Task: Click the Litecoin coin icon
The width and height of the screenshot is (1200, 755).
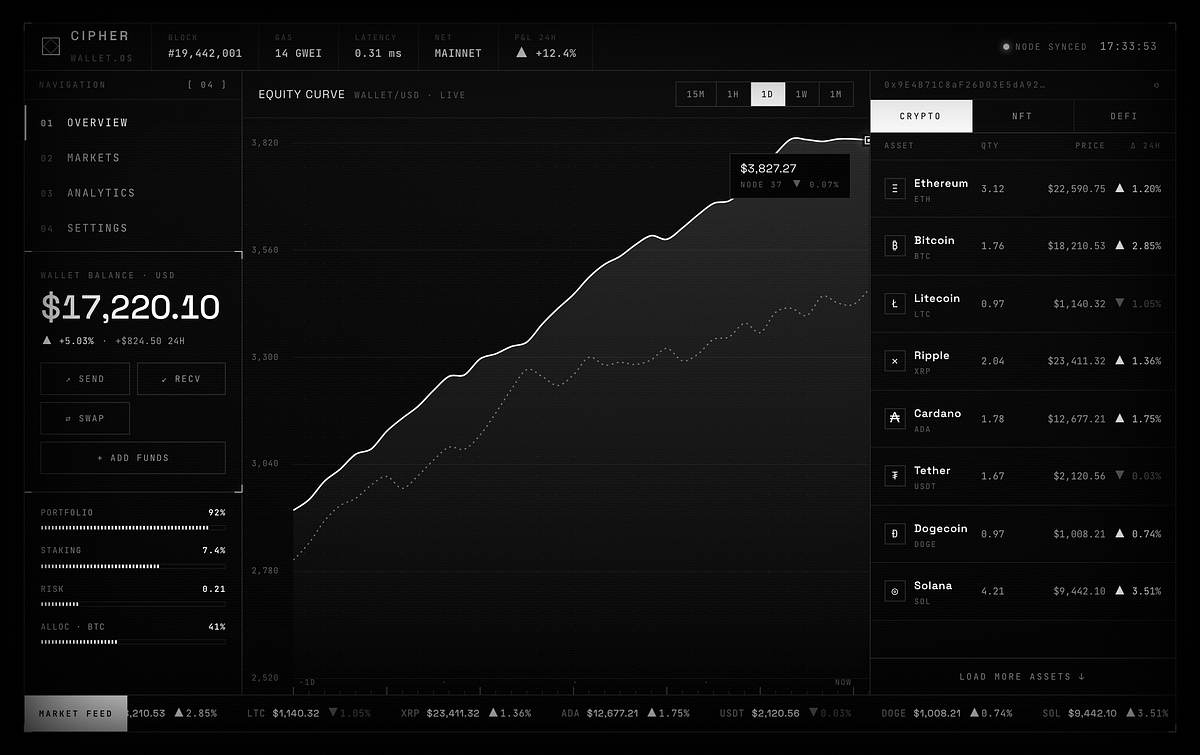Action: (x=895, y=303)
